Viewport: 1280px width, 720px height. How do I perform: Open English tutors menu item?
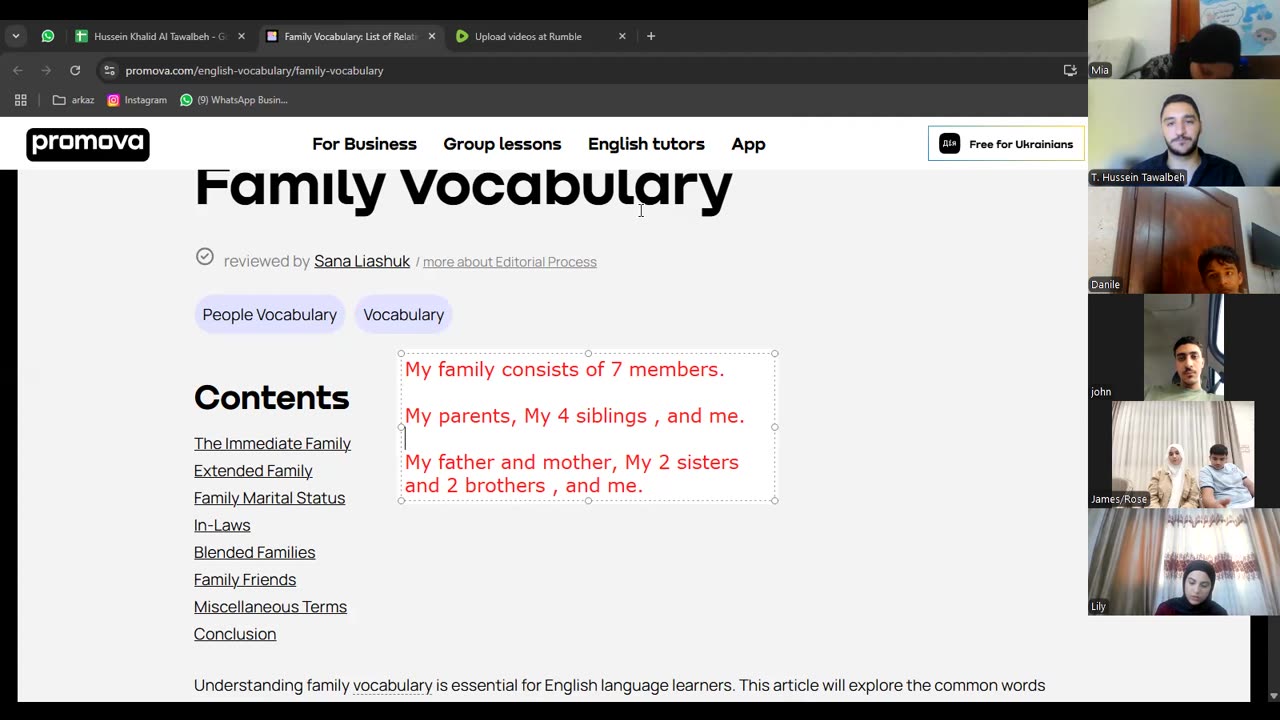646,144
